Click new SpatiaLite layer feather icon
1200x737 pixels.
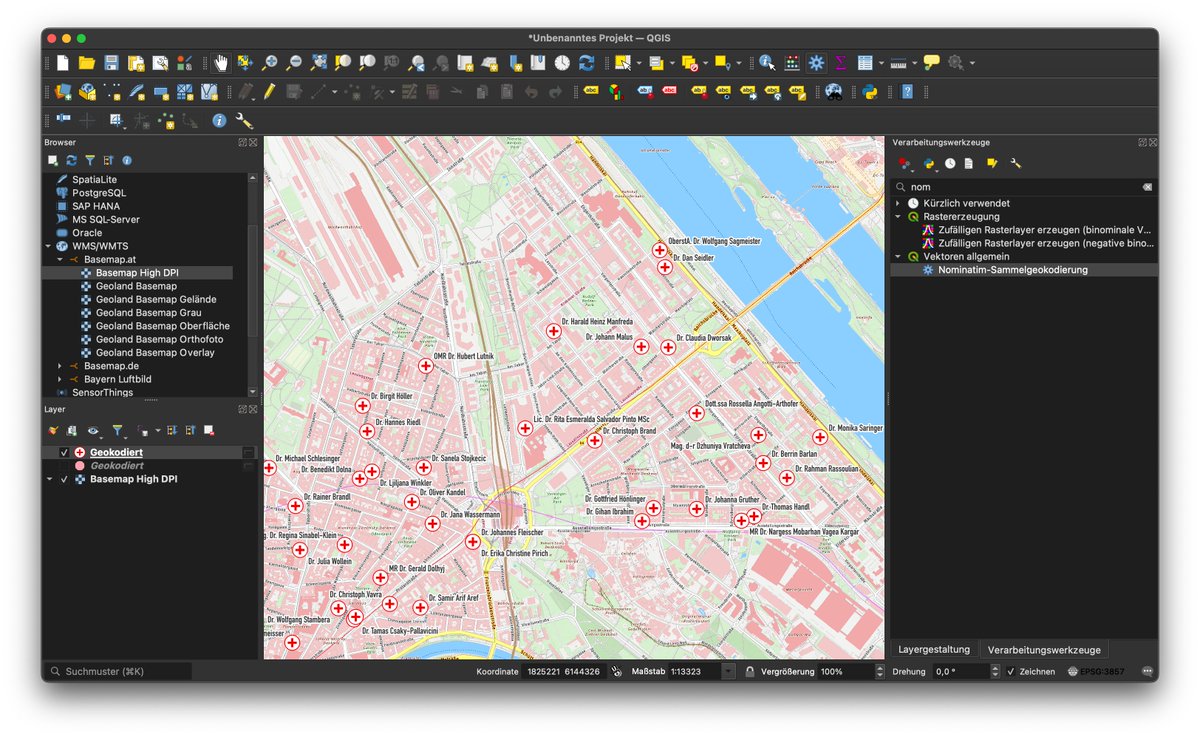point(136,91)
